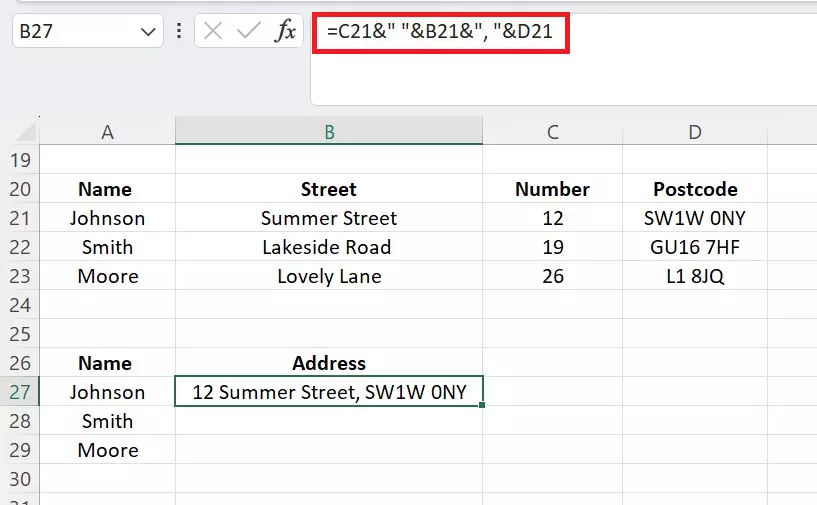Viewport: 817px width, 505px height.
Task: Select column C header
Action: pos(552,131)
